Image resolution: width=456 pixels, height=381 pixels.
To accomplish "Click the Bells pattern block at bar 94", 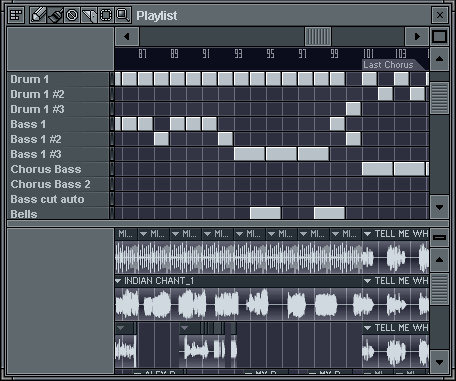I will tap(265, 213).
